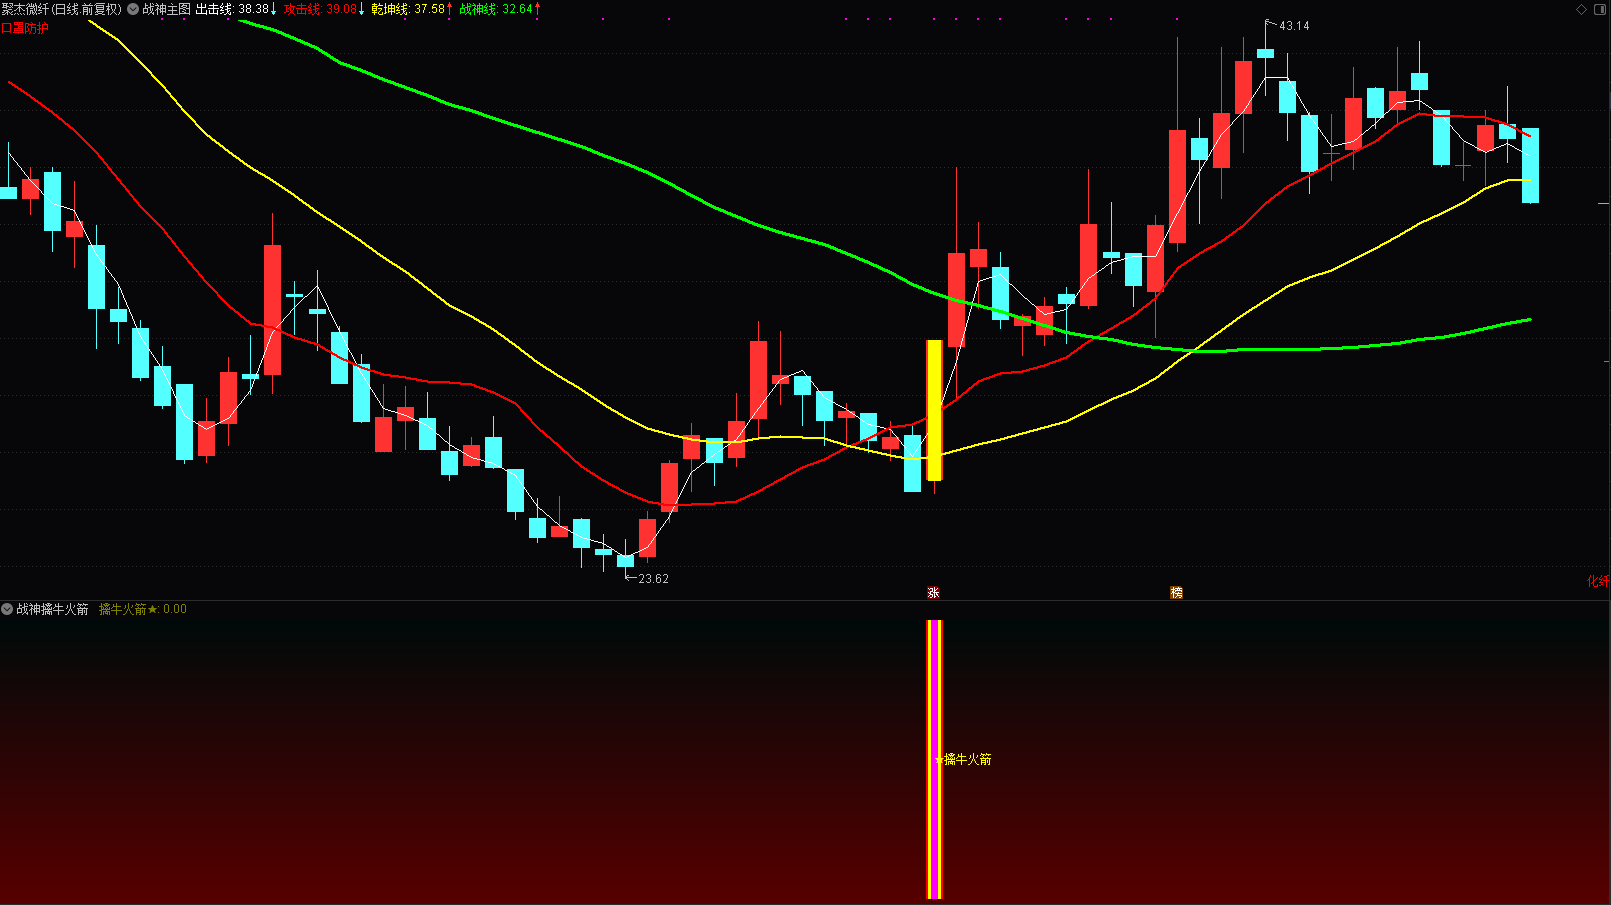Click the 擒牛火箭 signal bar label
Screen dimensions: 1611x905
pos(967,760)
